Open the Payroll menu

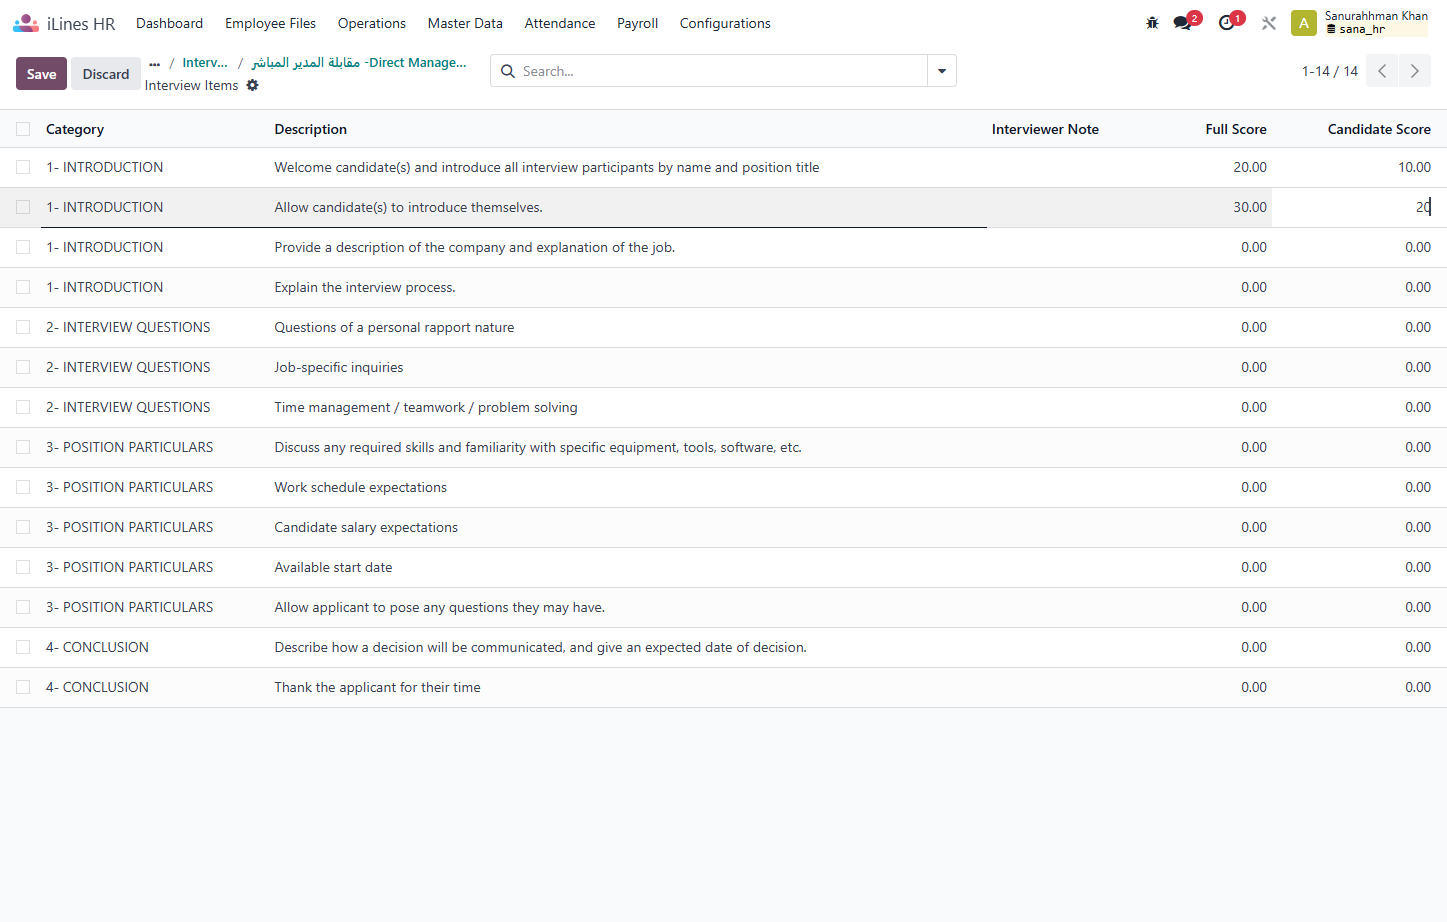(637, 23)
